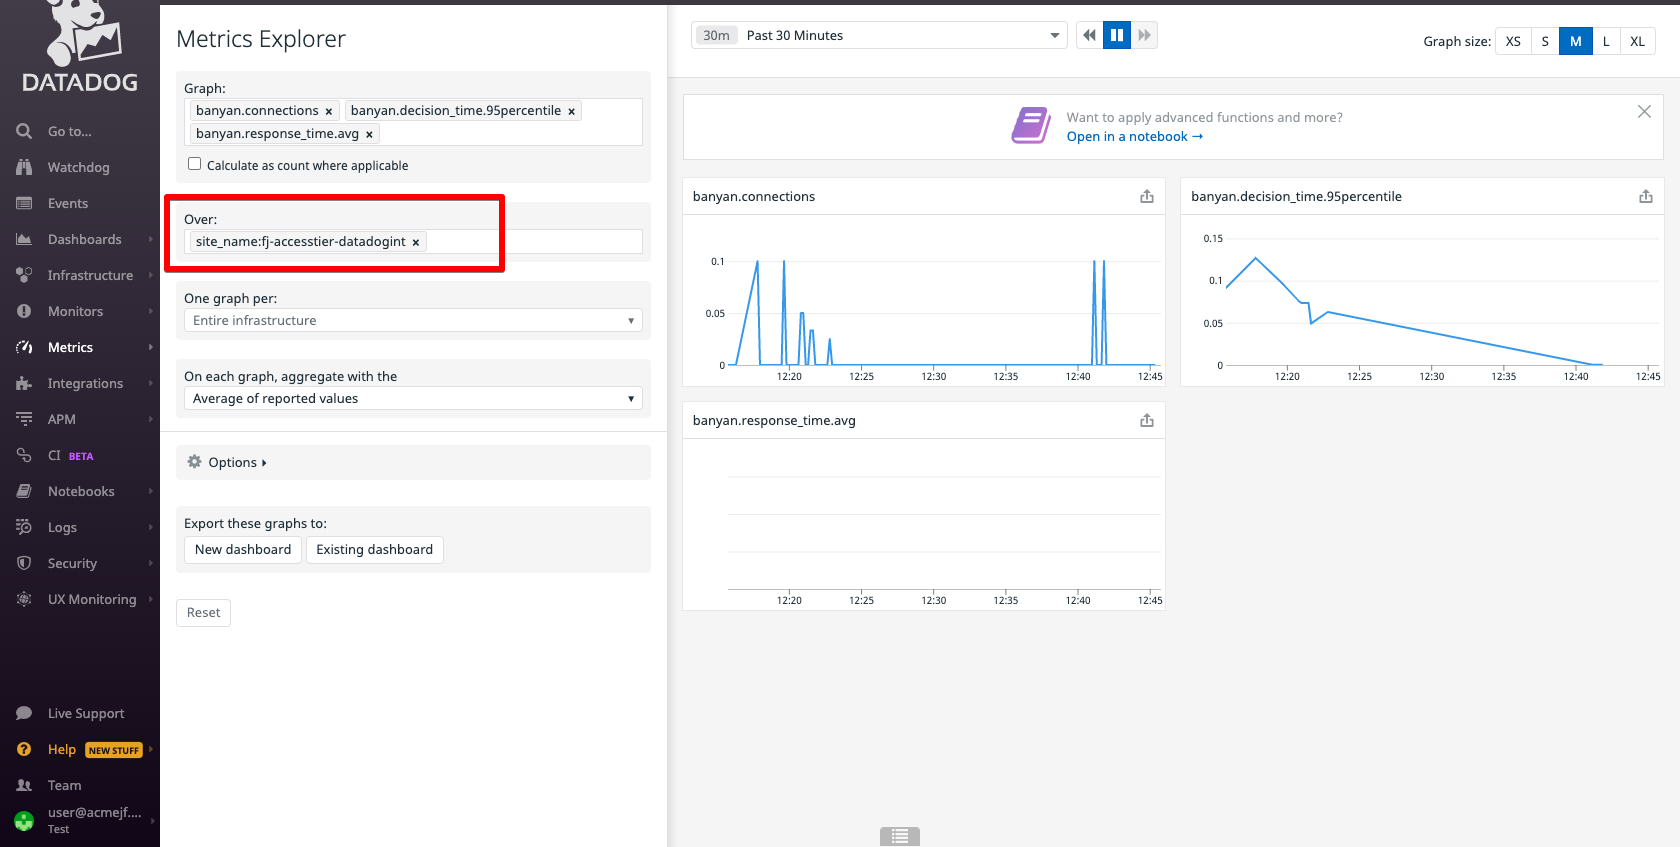Open Go to search in sidebar
This screenshot has width=1680, height=847.
click(x=70, y=131)
